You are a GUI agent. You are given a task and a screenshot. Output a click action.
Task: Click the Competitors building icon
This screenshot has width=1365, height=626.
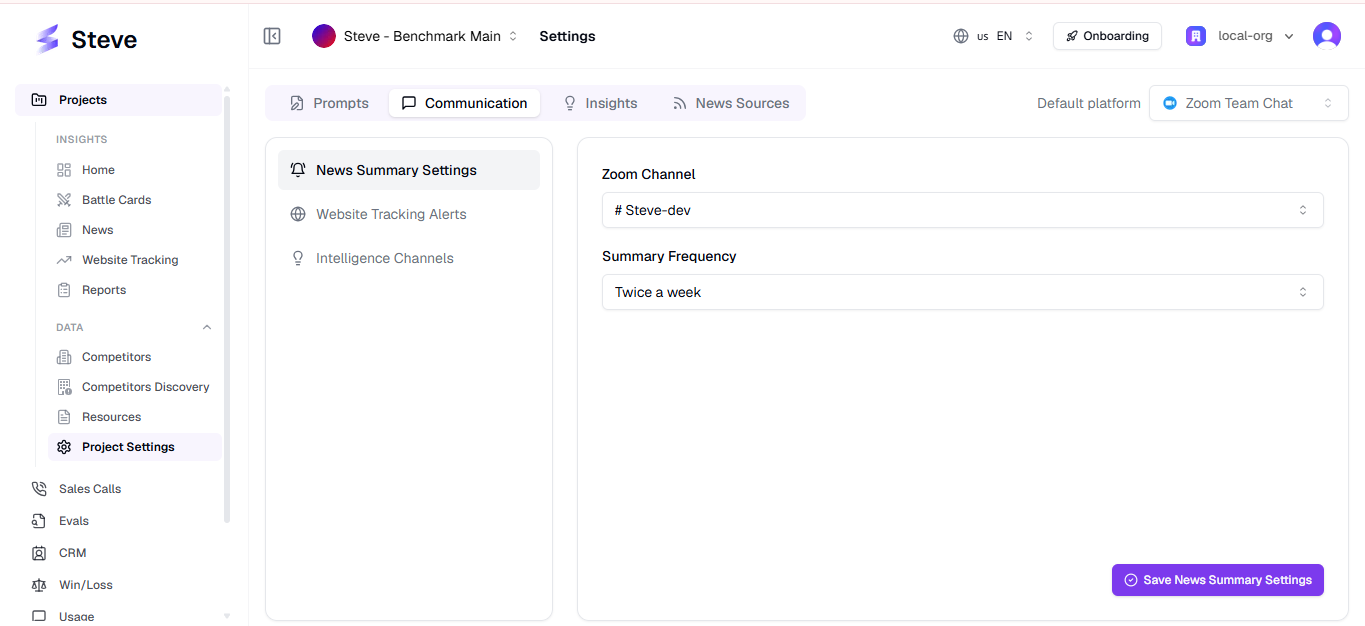pyautogui.click(x=64, y=357)
